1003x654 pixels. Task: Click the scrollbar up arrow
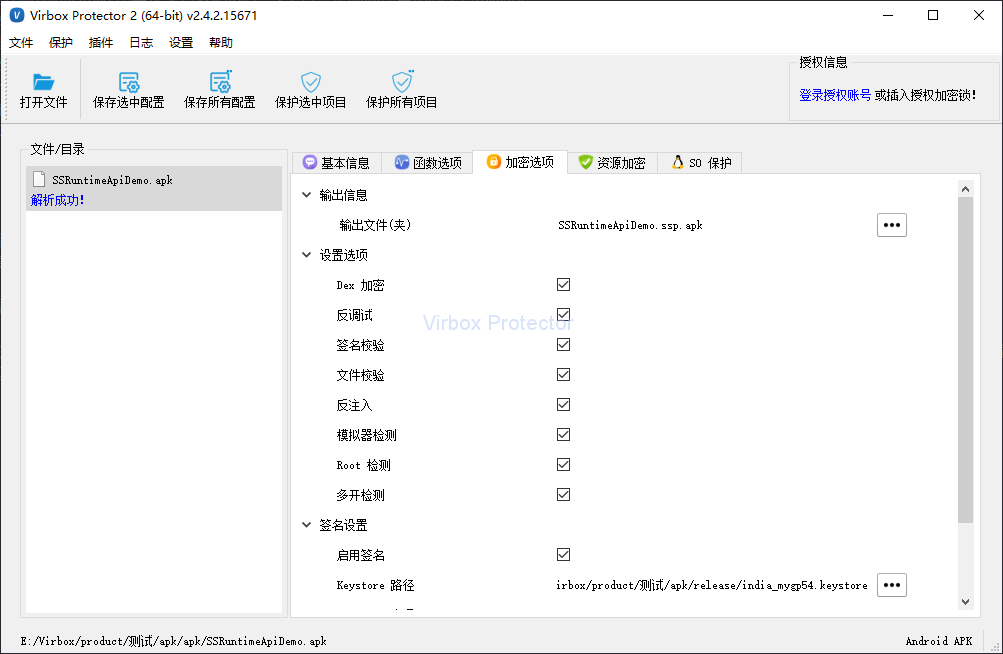click(965, 189)
